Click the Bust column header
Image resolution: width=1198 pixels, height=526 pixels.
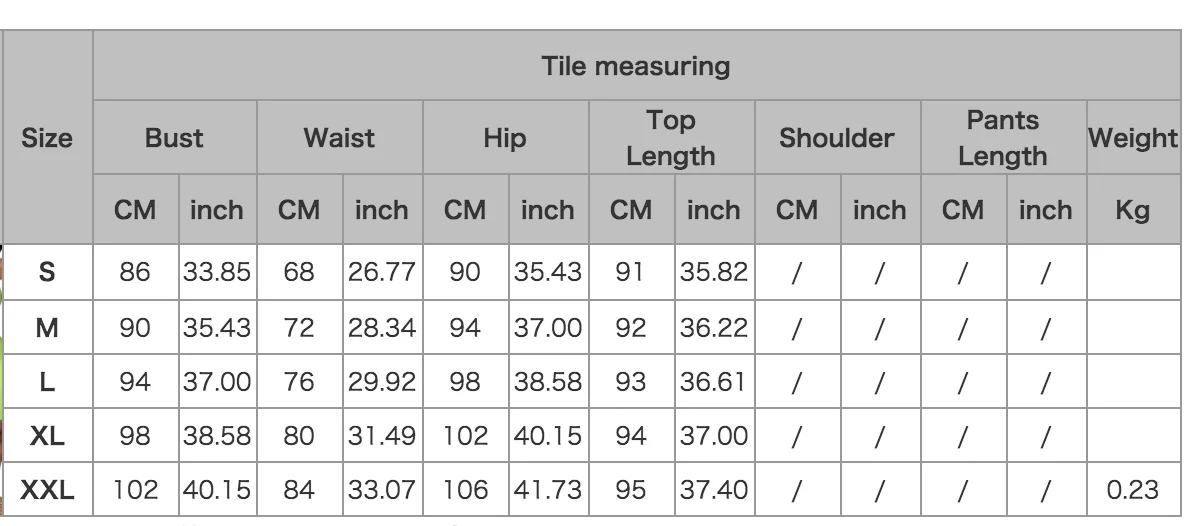(174, 138)
